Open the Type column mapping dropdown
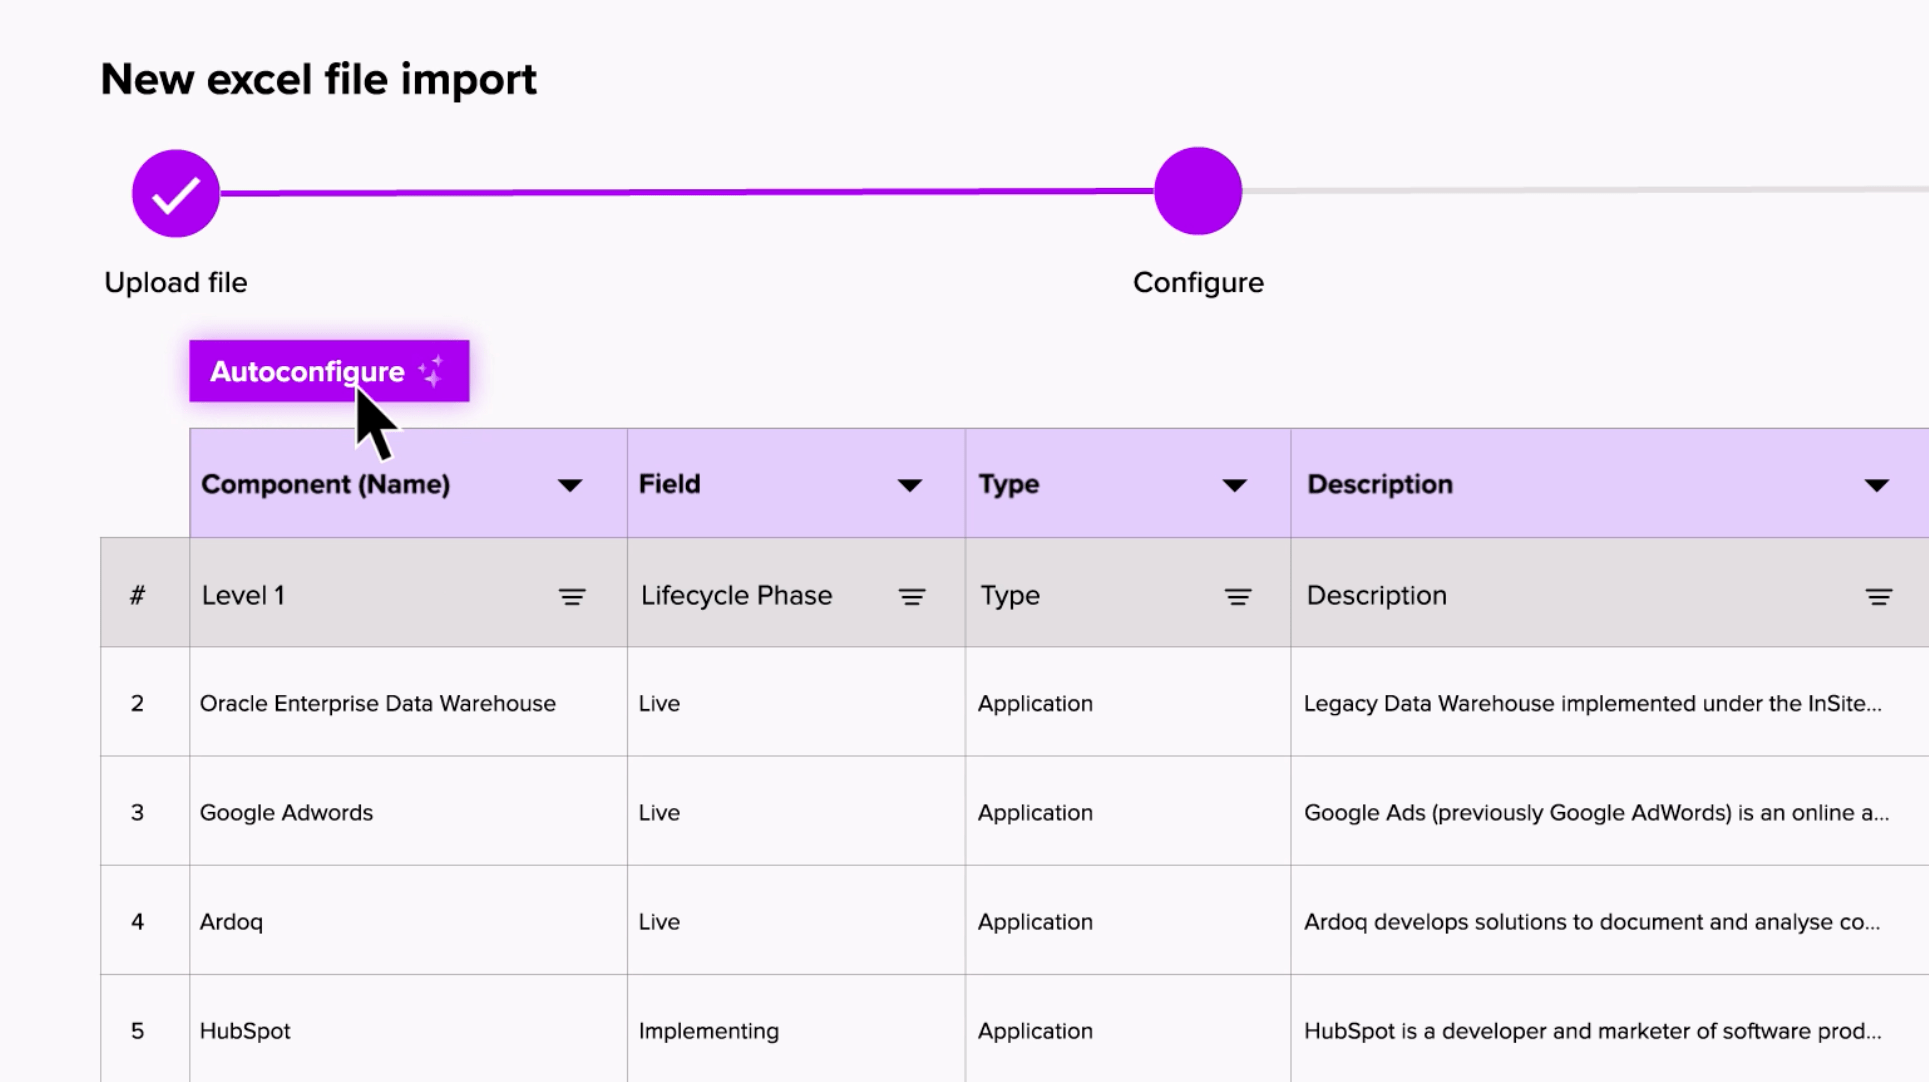Viewport: 1929px width, 1082px height. click(x=1236, y=486)
